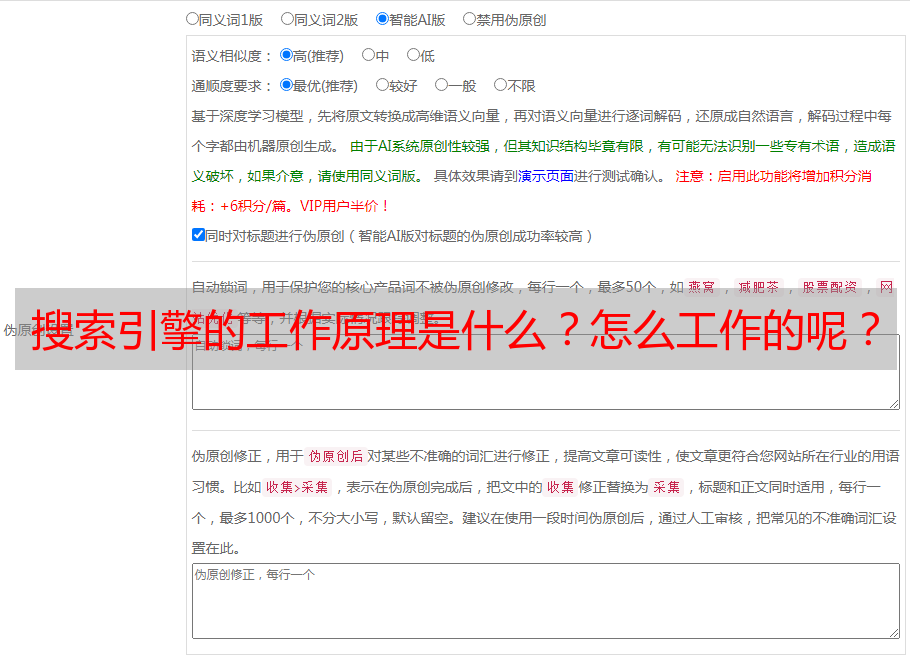Image resolution: width=911 pixels, height=658 pixels.
Task: Choose the 智能AI版 radio option
Action: coord(382,19)
